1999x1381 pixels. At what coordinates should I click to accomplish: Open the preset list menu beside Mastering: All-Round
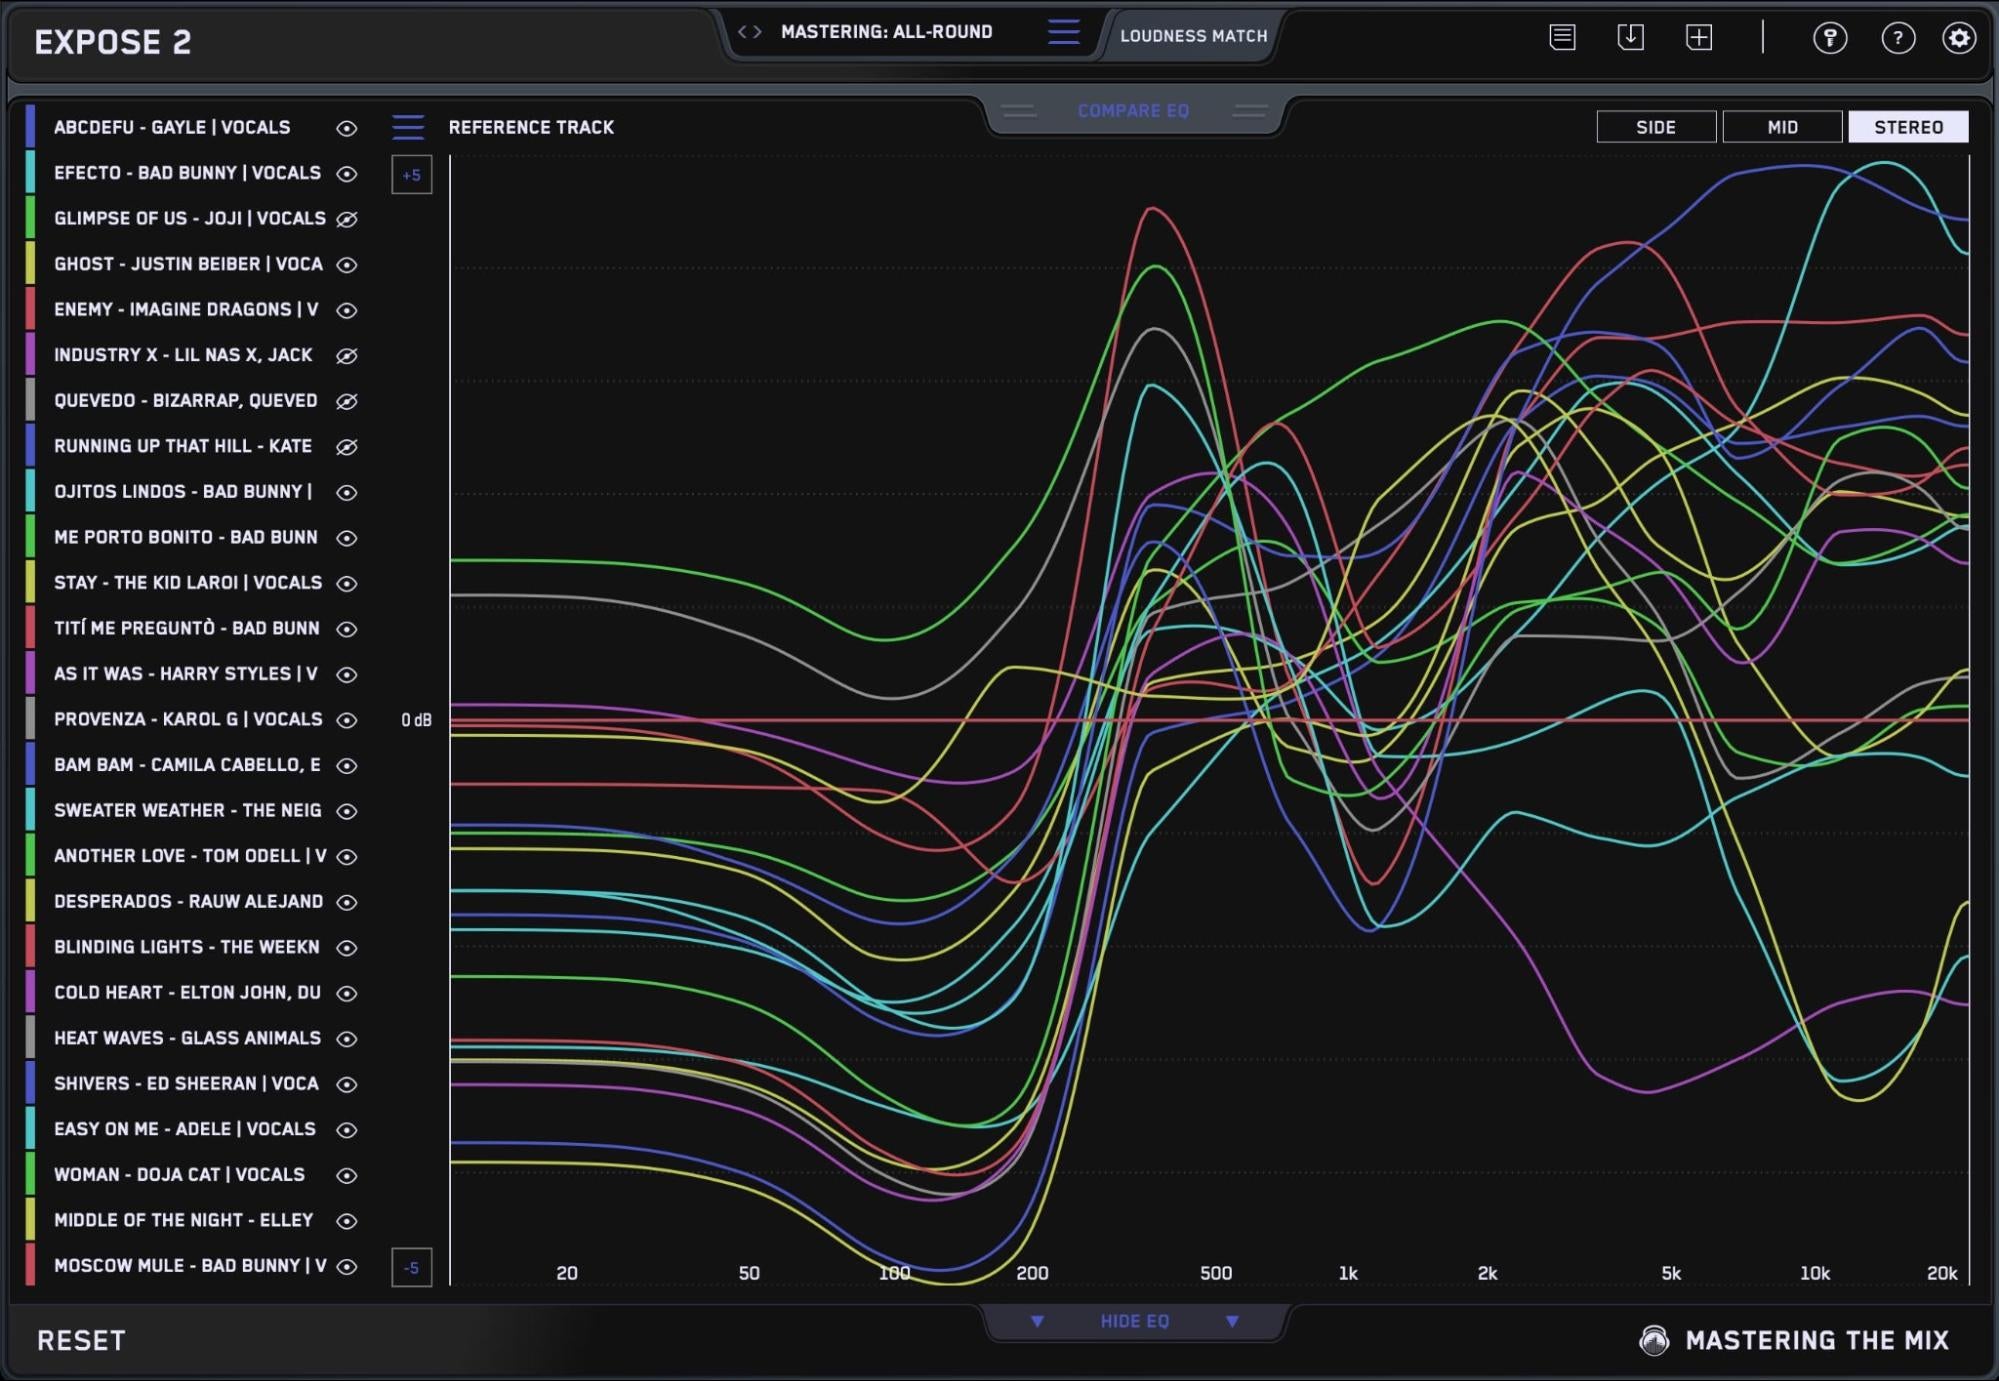pos(1064,32)
